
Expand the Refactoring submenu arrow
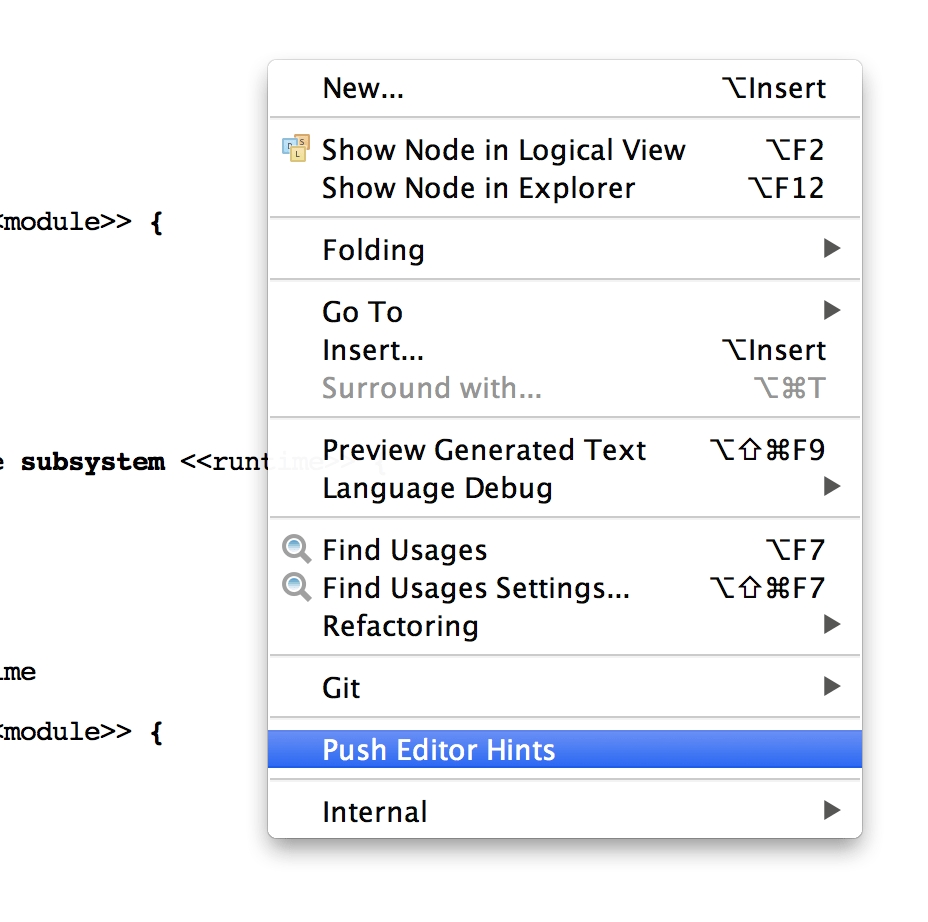pos(831,625)
